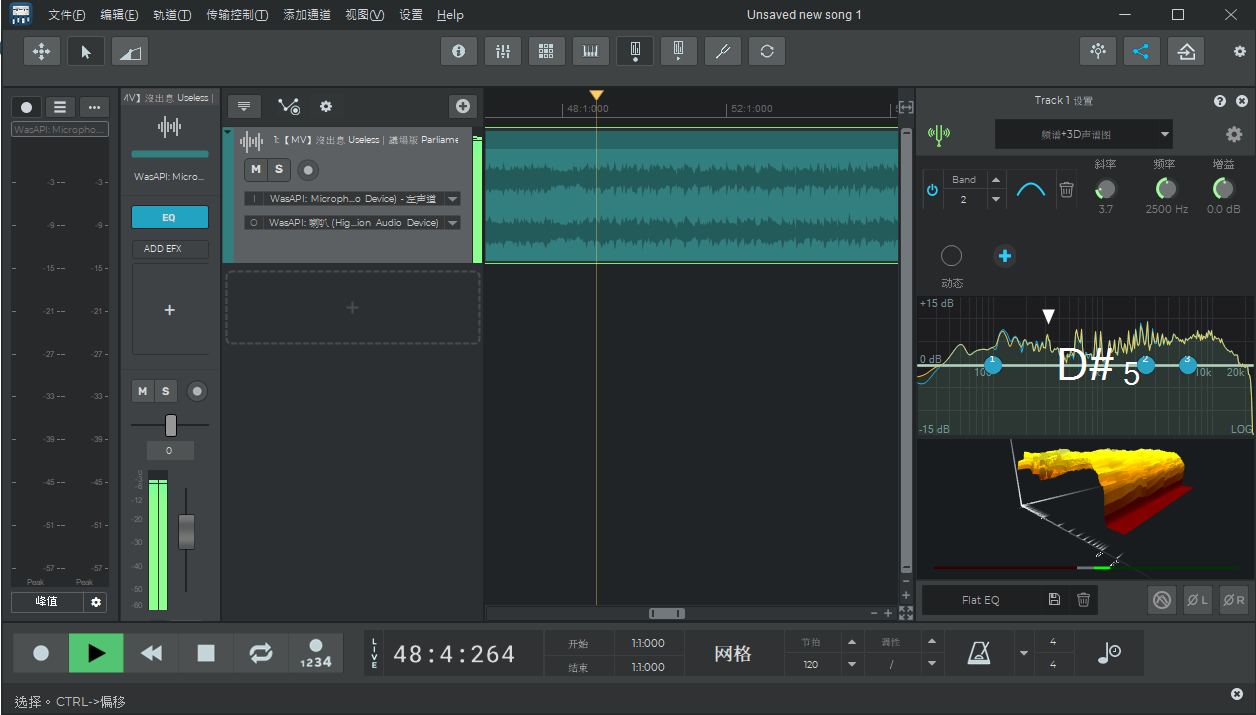Click the blue EQ button in channel strip
This screenshot has height=715, width=1256.
[170, 217]
